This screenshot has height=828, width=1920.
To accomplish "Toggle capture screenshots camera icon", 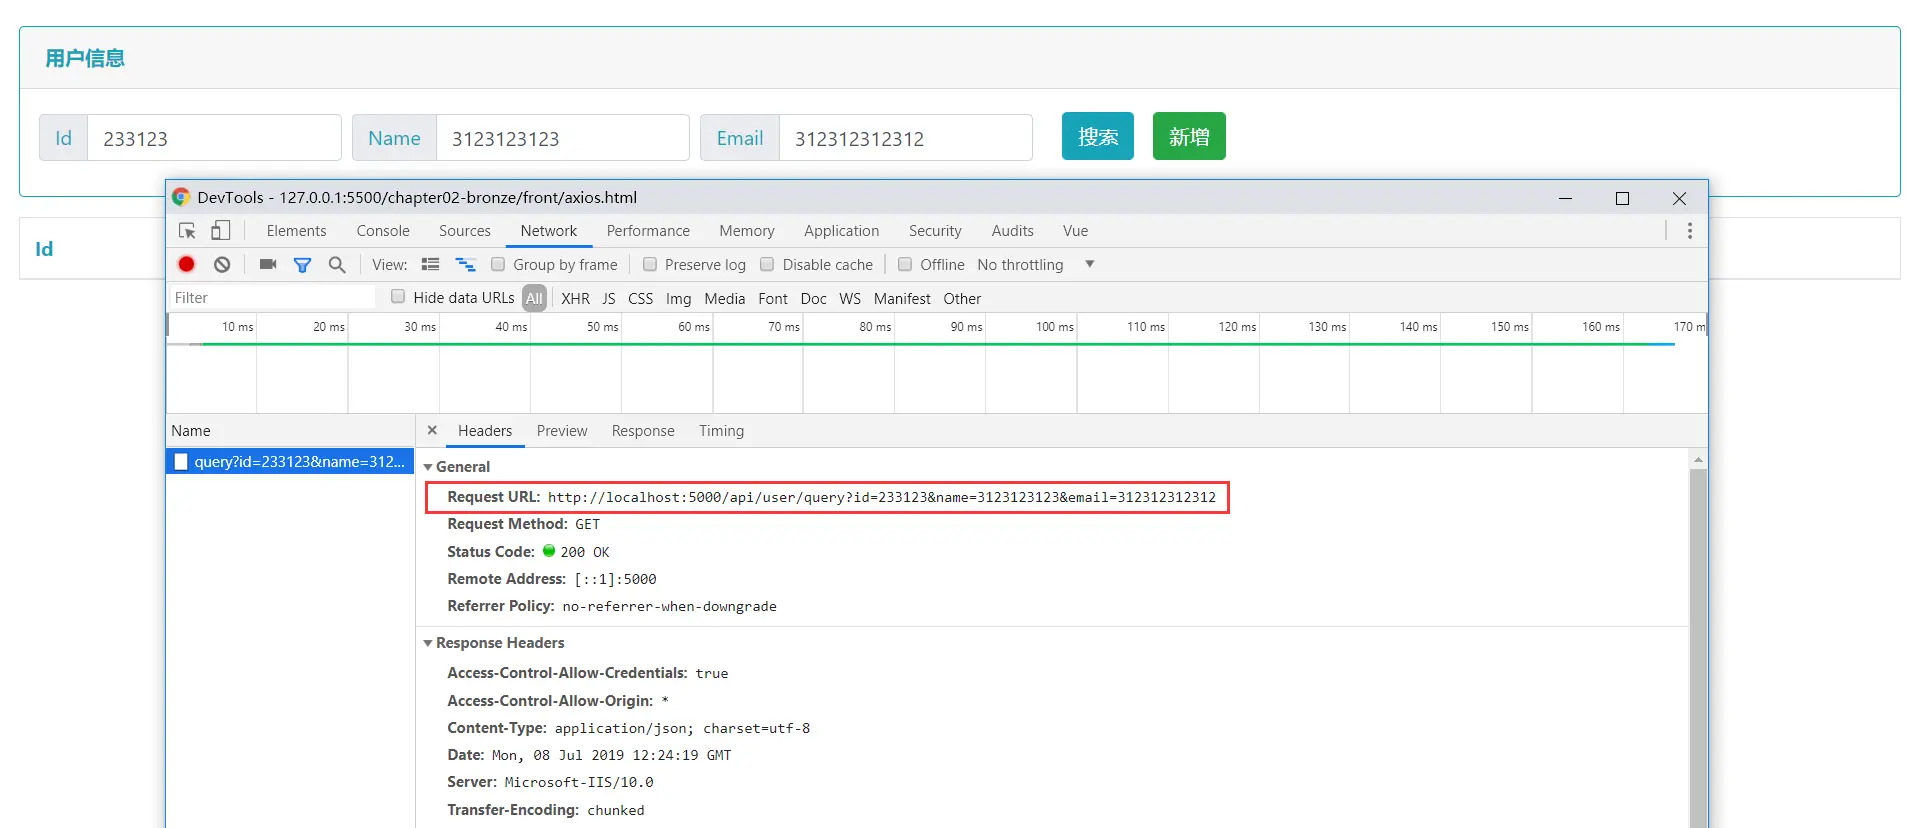I will point(267,264).
